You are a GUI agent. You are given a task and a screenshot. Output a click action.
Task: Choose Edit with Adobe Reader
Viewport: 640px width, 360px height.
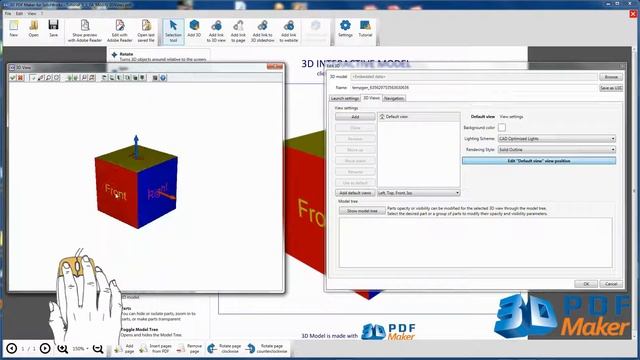coord(120,31)
